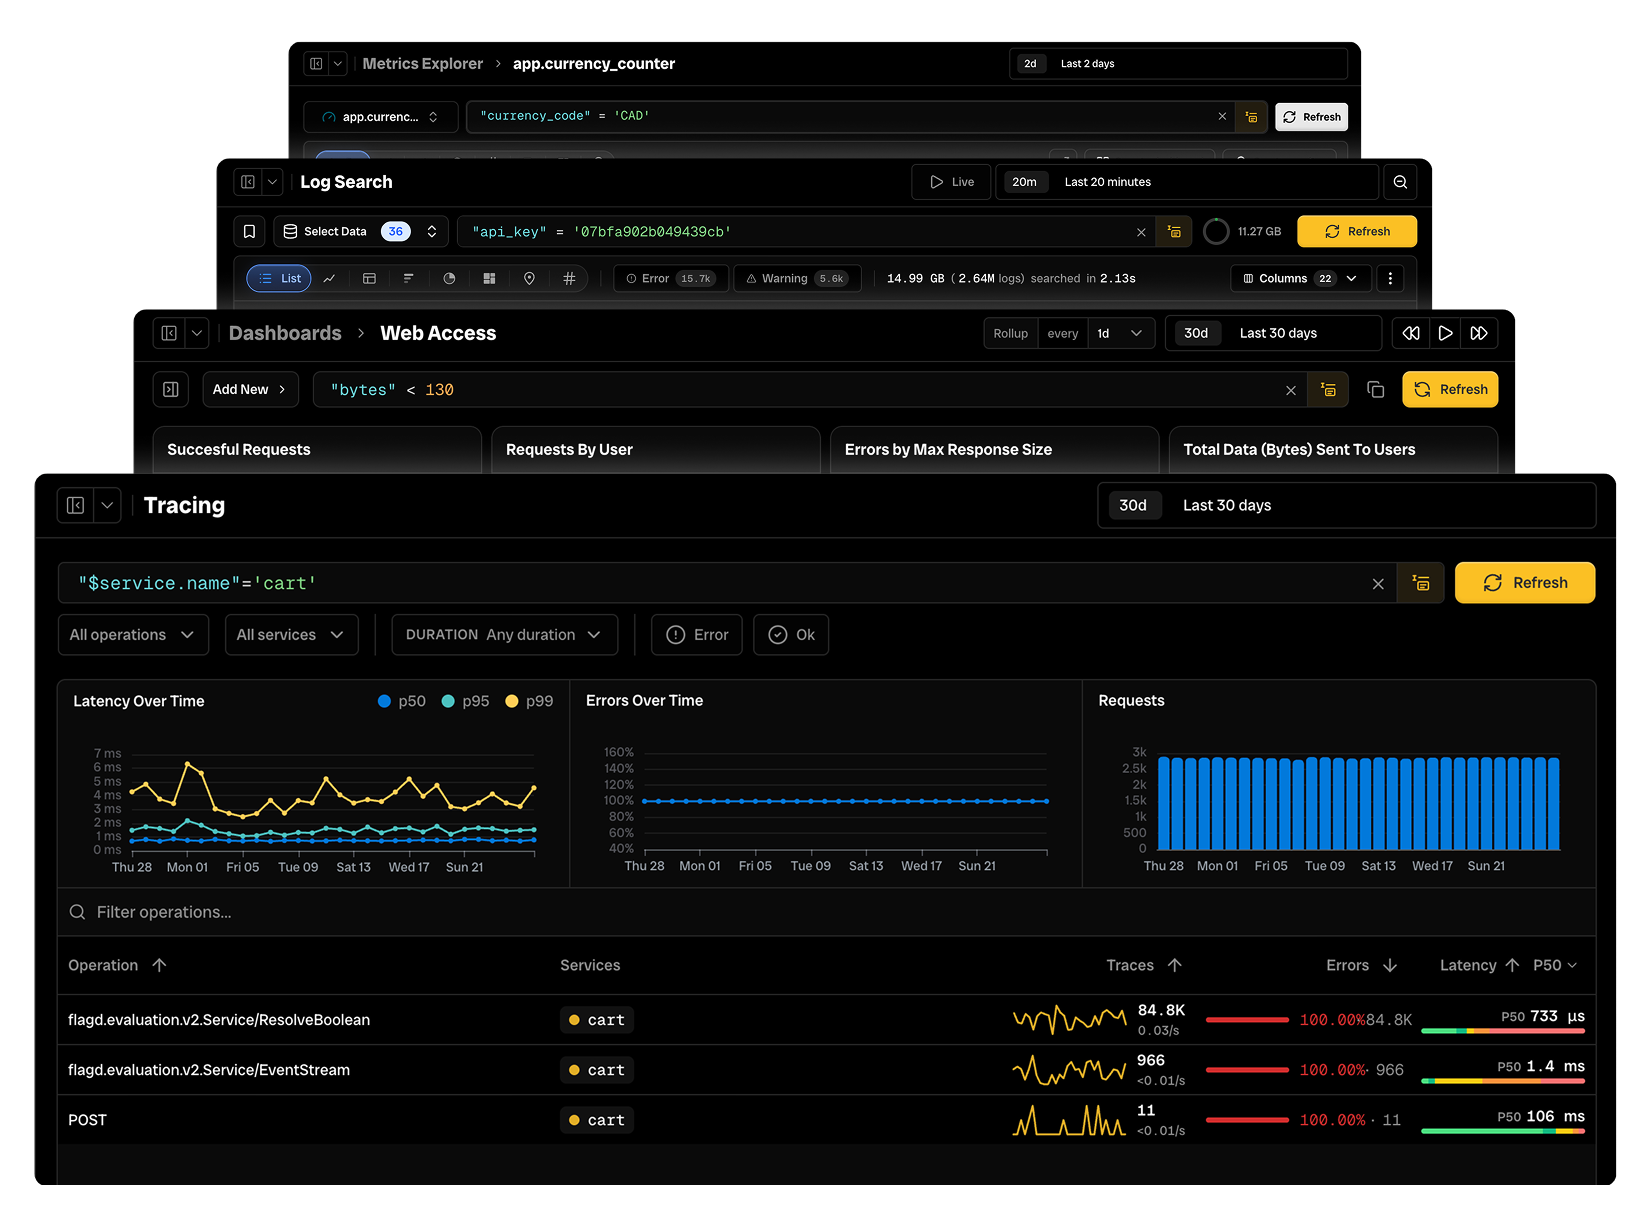
Task: Toggle the dashboard side panel icon left of Add New
Action: click(171, 389)
